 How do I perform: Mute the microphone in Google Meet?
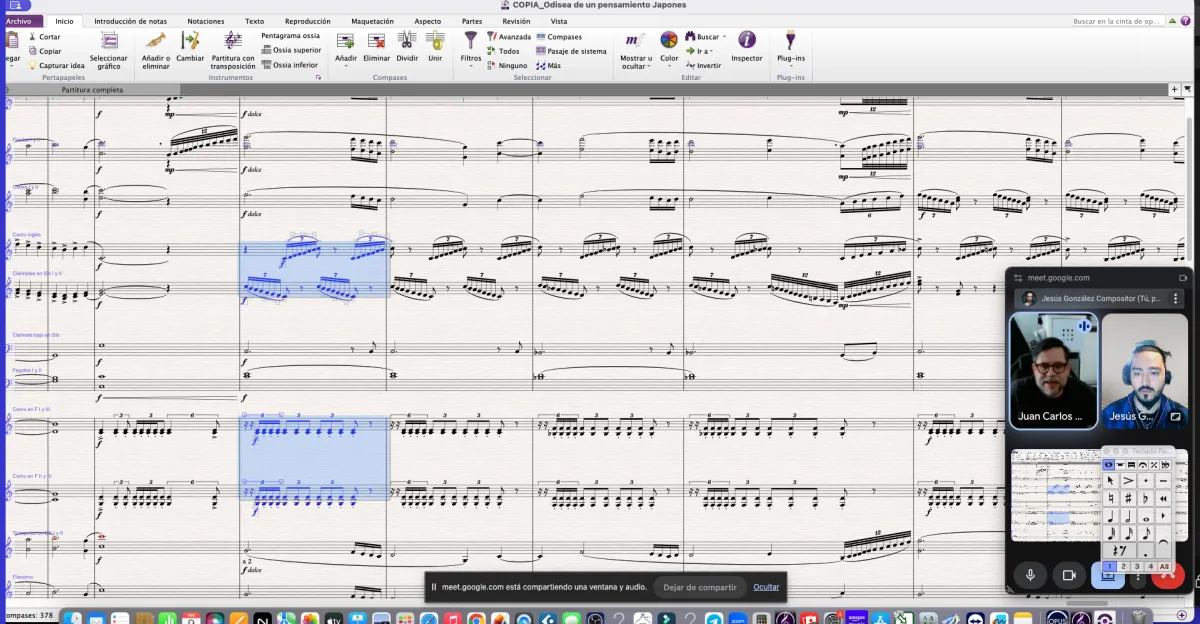1030,575
